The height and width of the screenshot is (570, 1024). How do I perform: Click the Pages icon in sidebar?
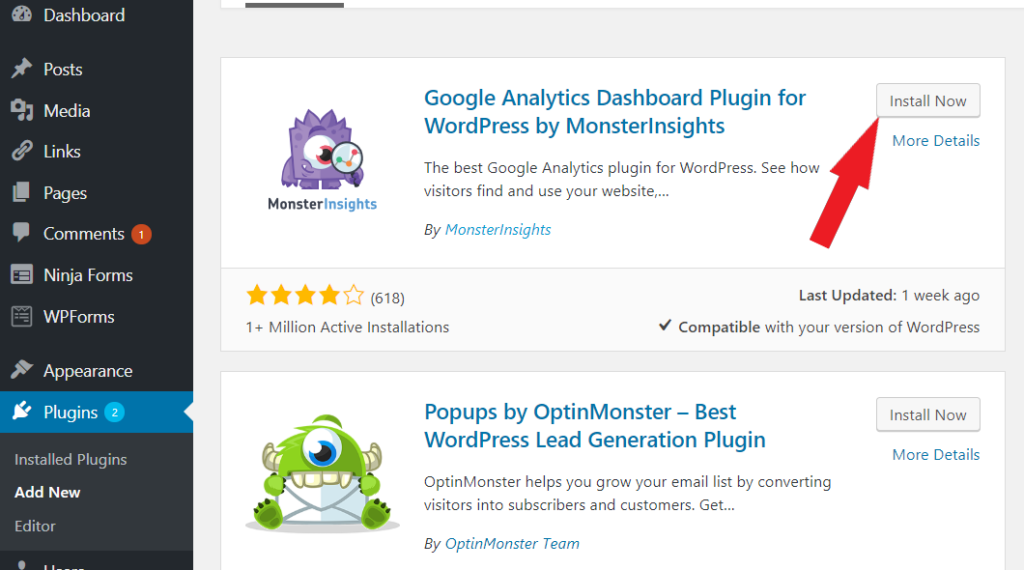[22, 192]
